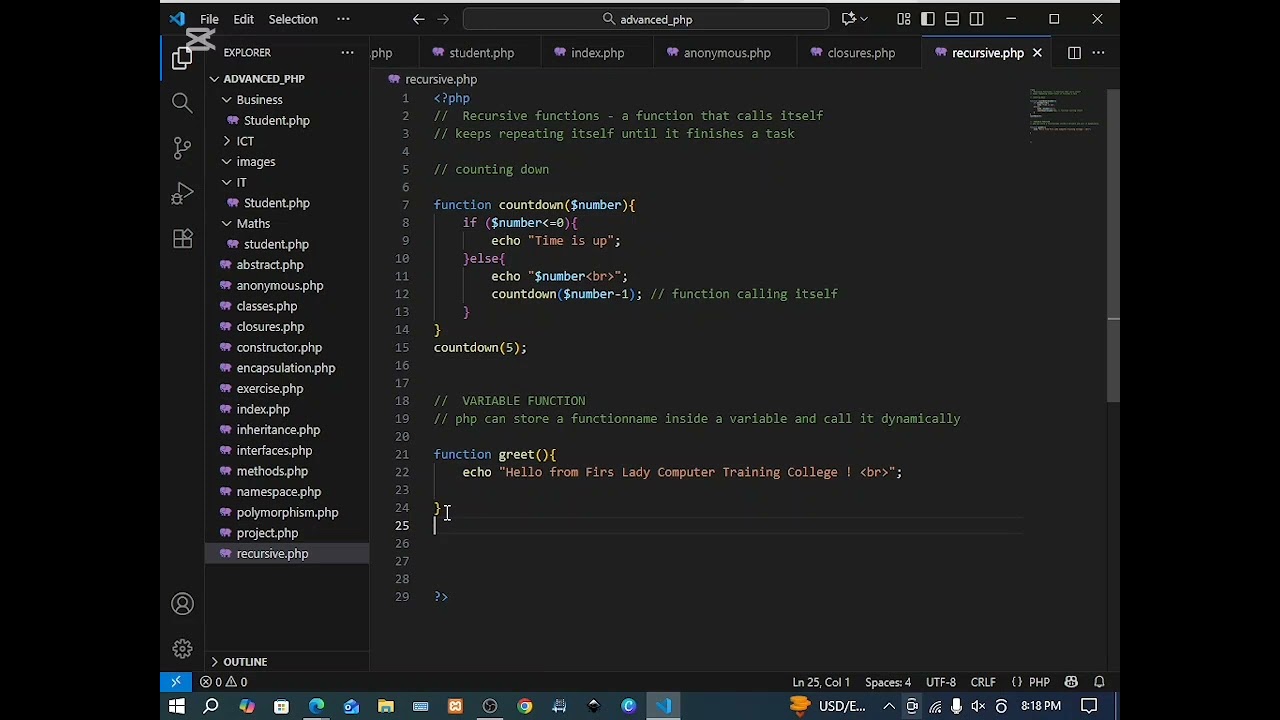Show hidden system tray icons
The image size is (1280, 720).
coord(888,706)
